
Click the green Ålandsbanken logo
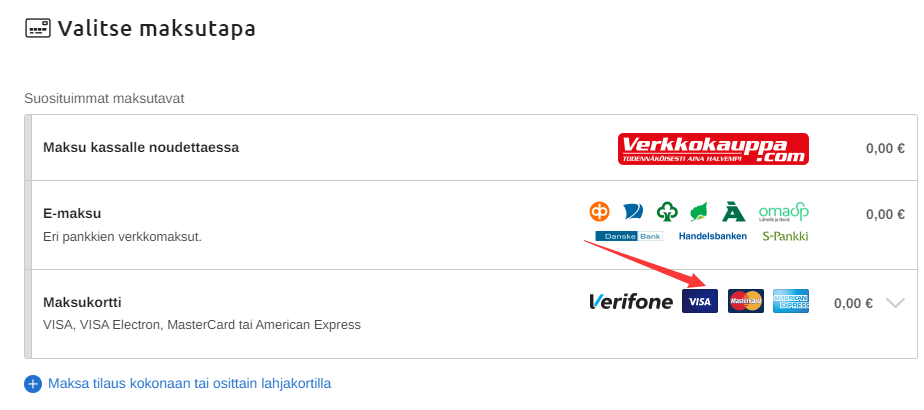[x=734, y=212]
